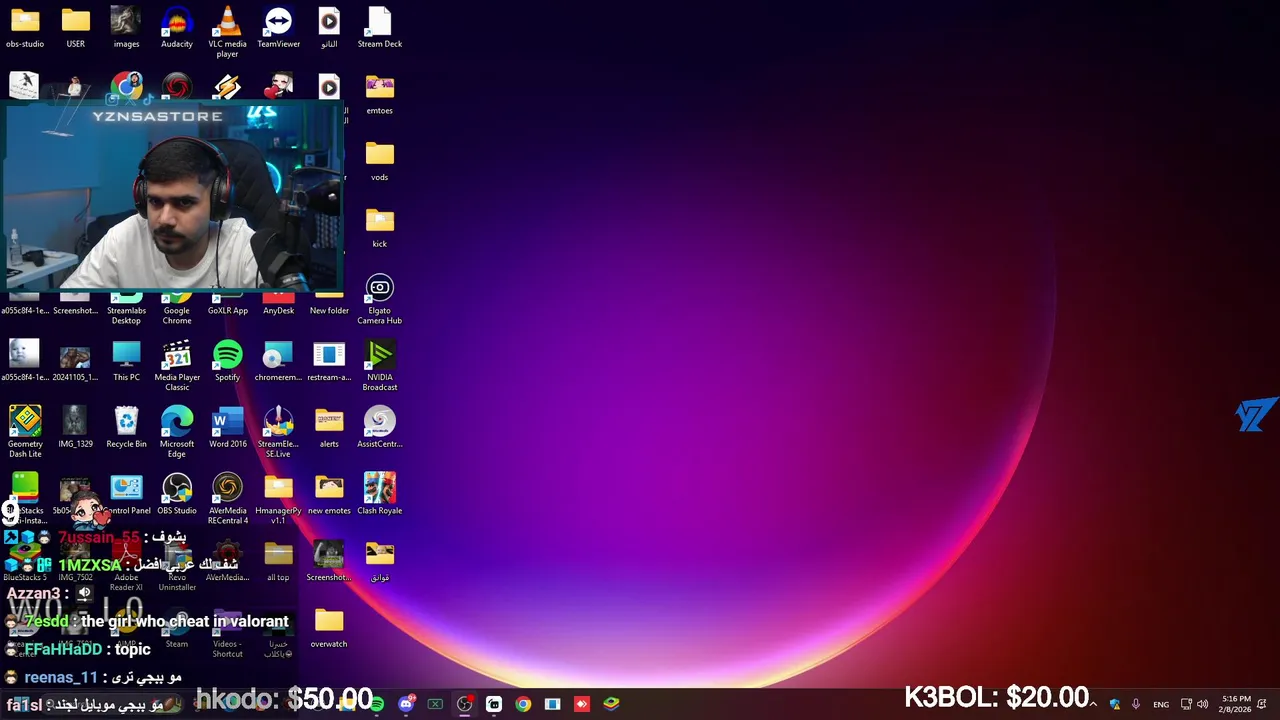This screenshot has height=720, width=1280.
Task: Switch input language from ENG
Action: [x=1161, y=704]
